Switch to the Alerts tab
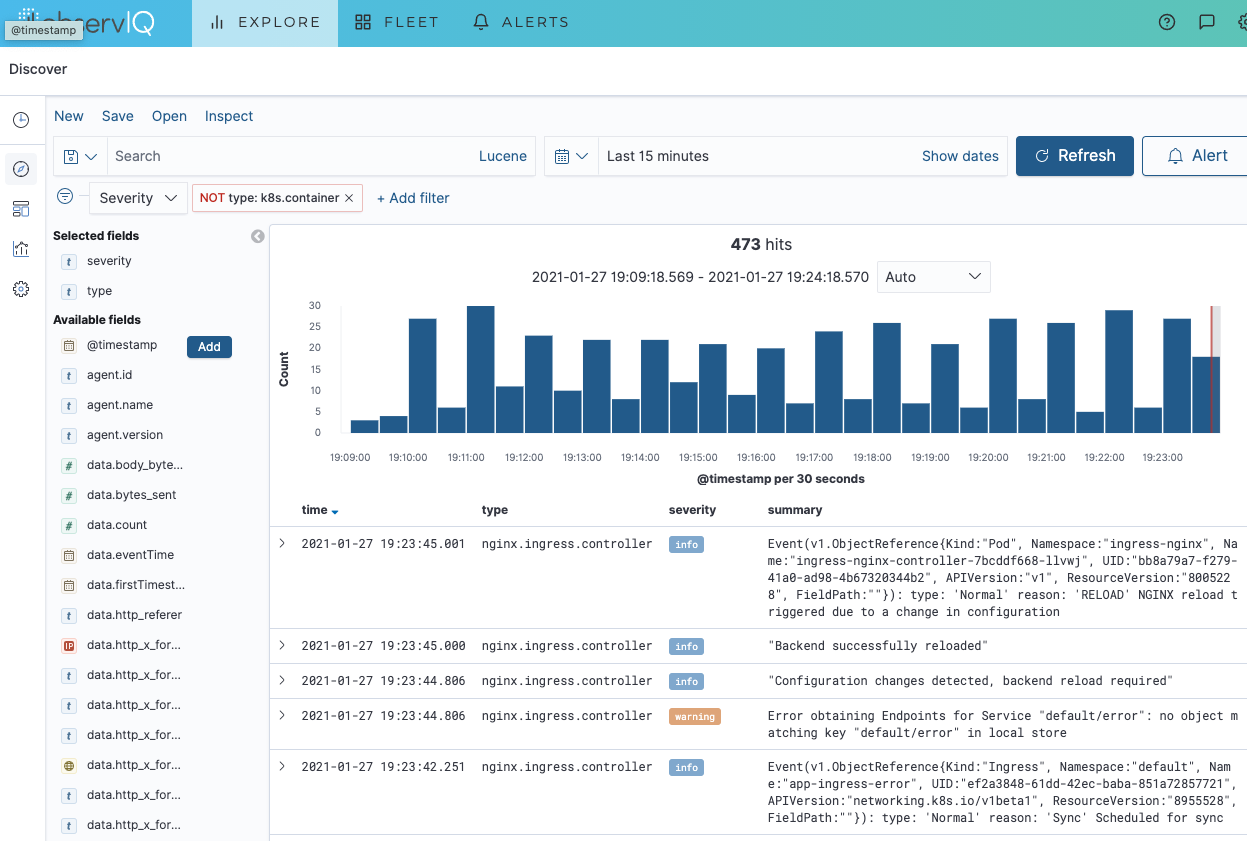 pyautogui.click(x=521, y=22)
